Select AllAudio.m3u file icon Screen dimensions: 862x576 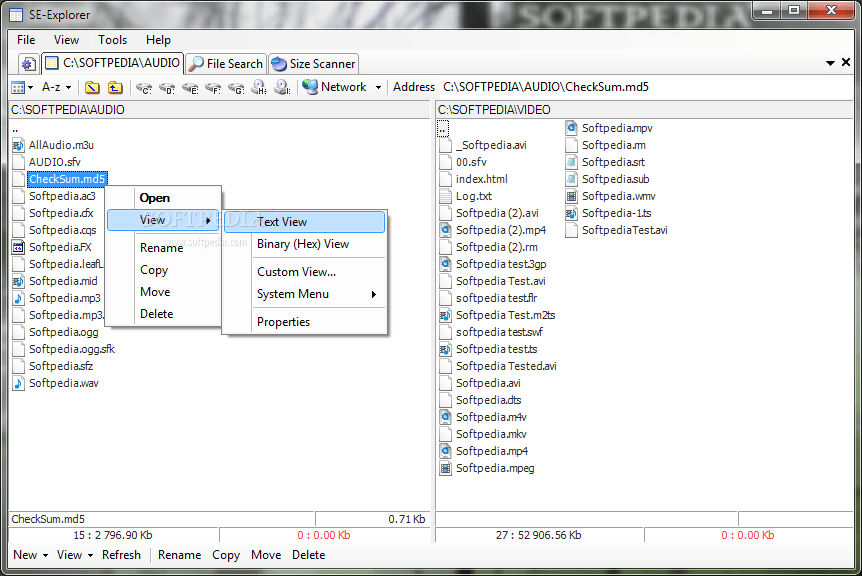click(x=18, y=145)
